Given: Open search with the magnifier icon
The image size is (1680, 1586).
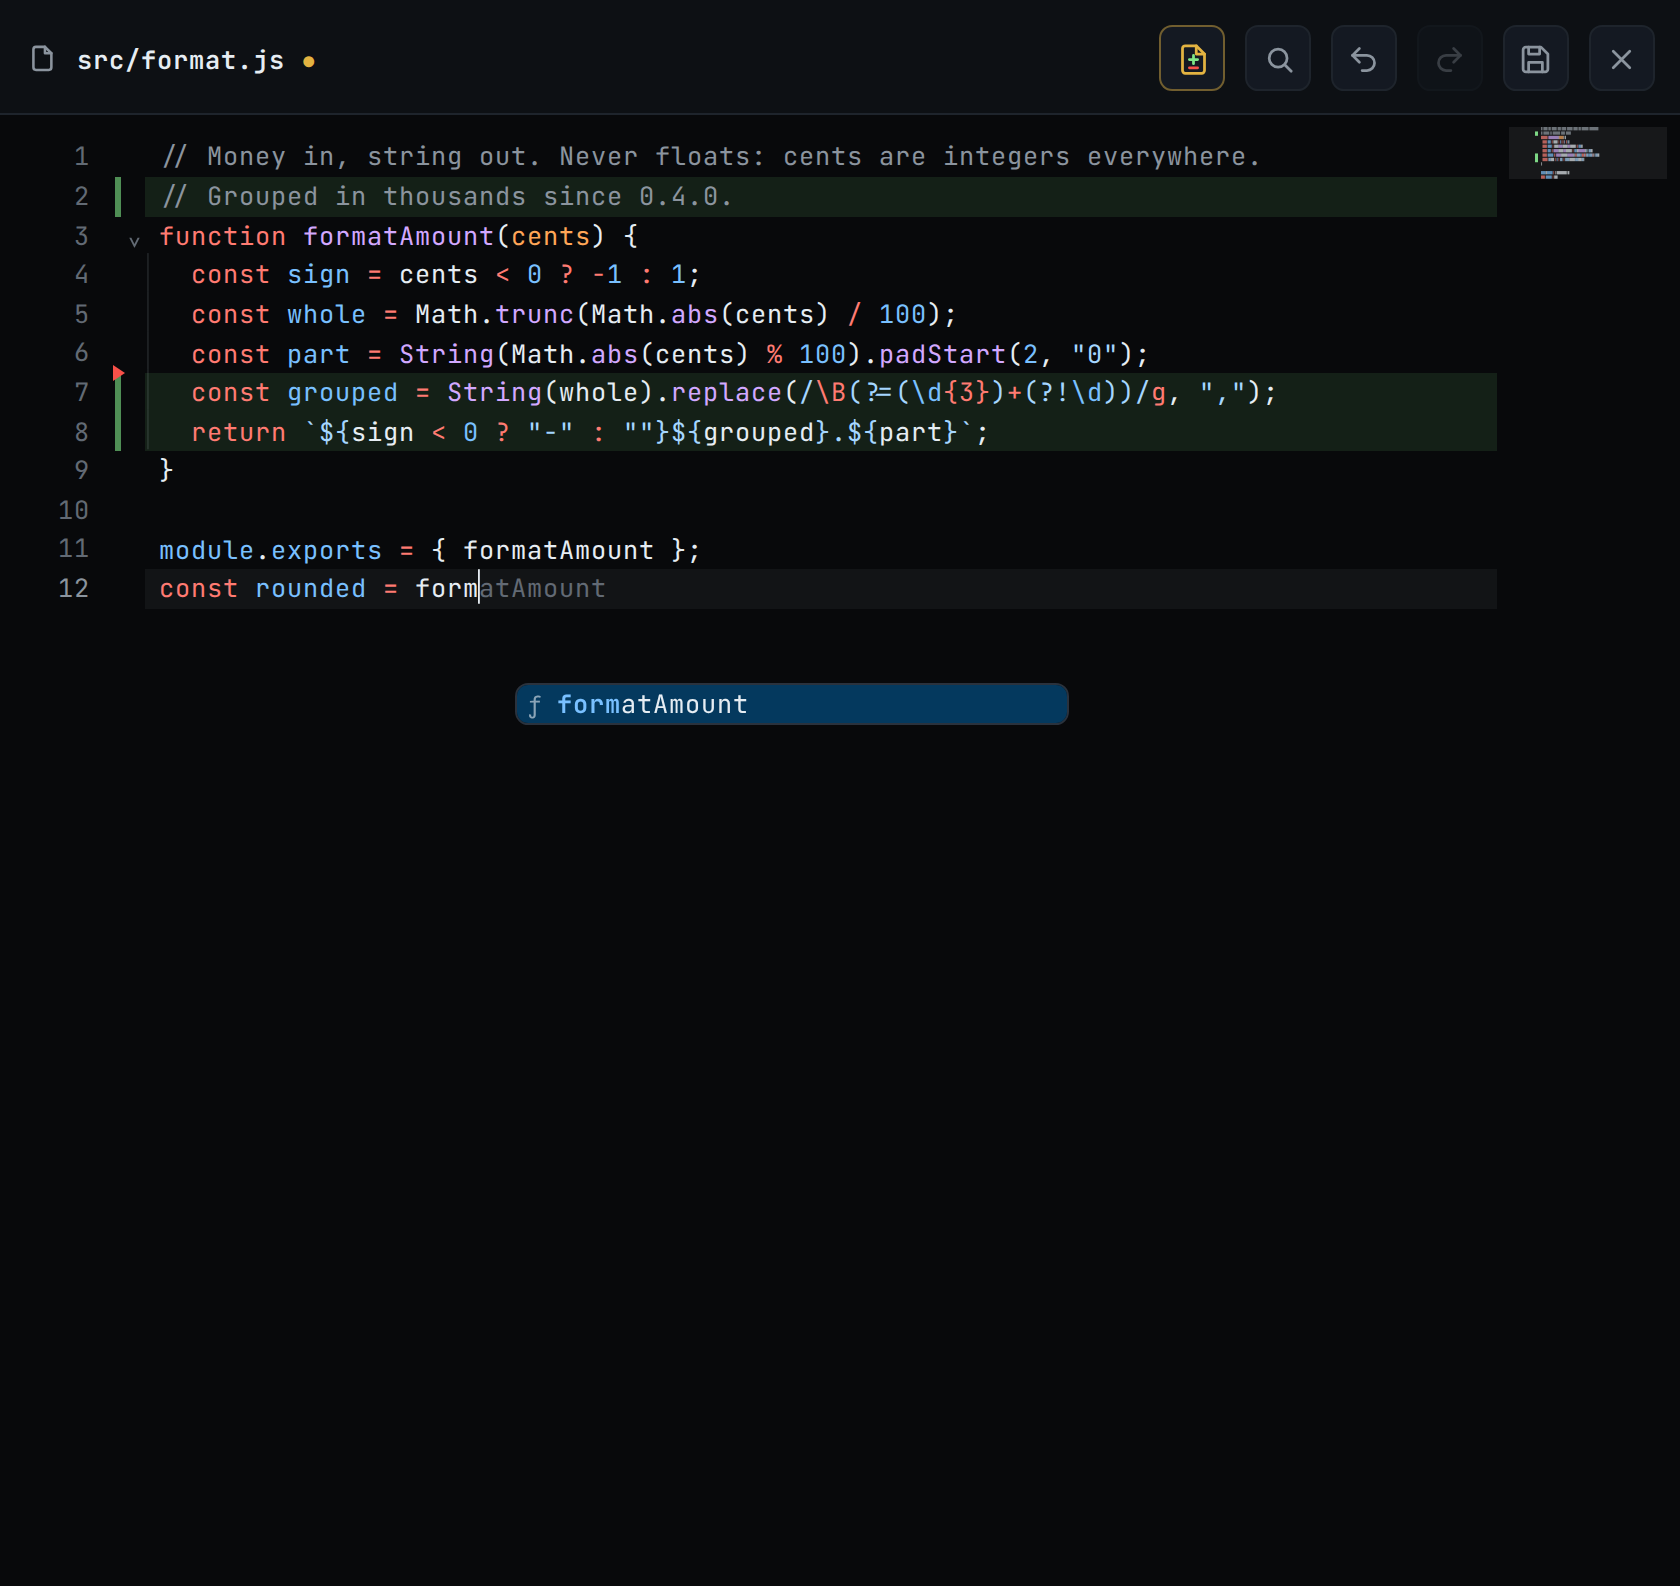Looking at the screenshot, I should pyautogui.click(x=1277, y=59).
